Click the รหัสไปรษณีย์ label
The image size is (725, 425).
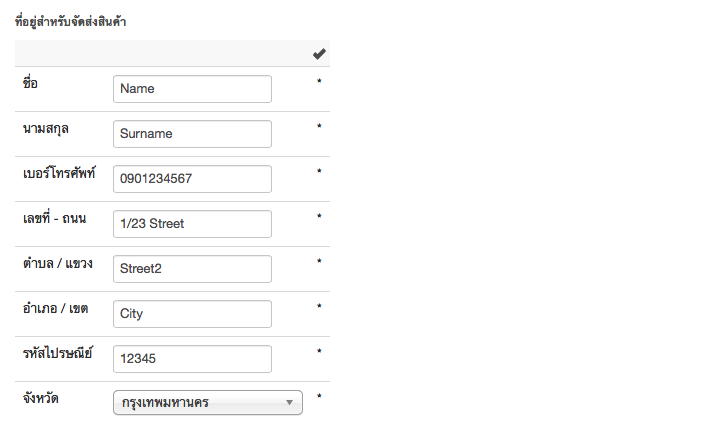tap(57, 354)
